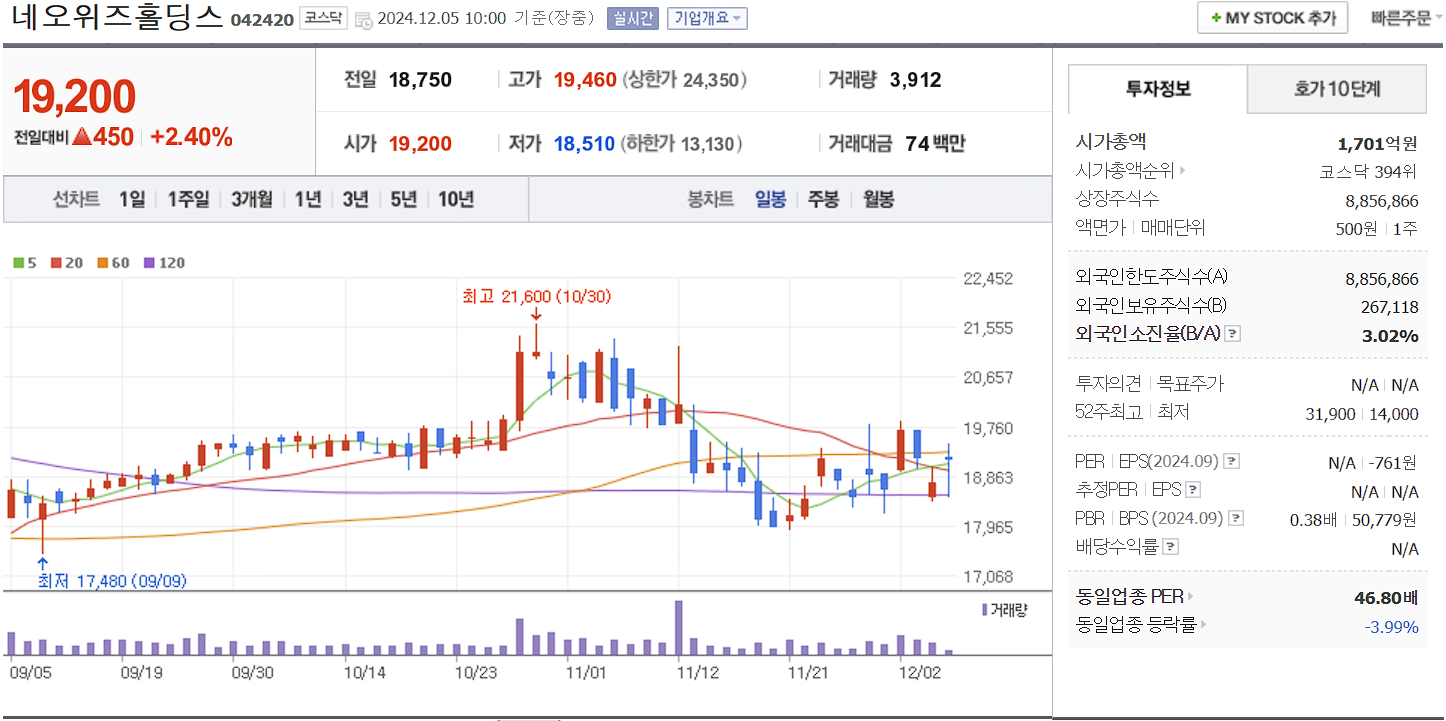Click the 빠른주문 button
The height and width of the screenshot is (721, 1446).
[x=1402, y=17]
